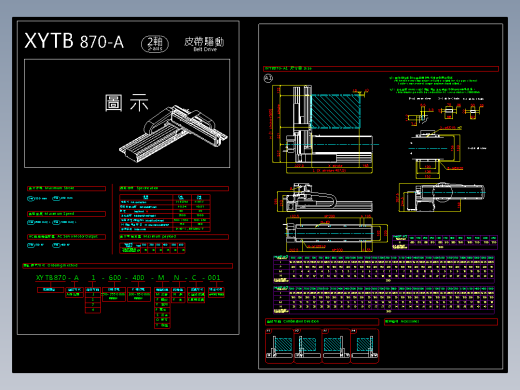
Task: Click the "XYTB 870-A" drawing title
Action: (x=74, y=41)
